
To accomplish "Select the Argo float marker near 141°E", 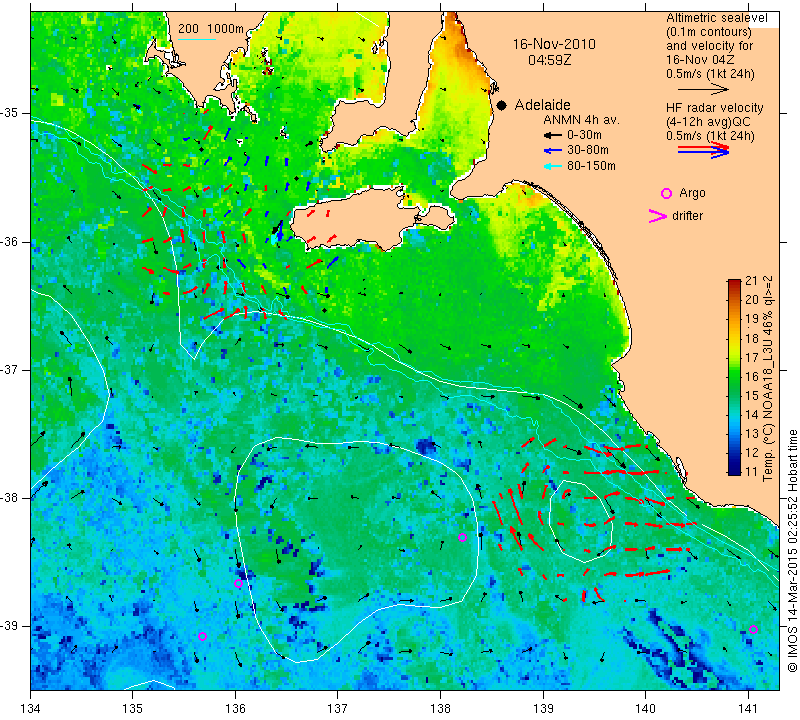I will pyautogui.click(x=753, y=629).
